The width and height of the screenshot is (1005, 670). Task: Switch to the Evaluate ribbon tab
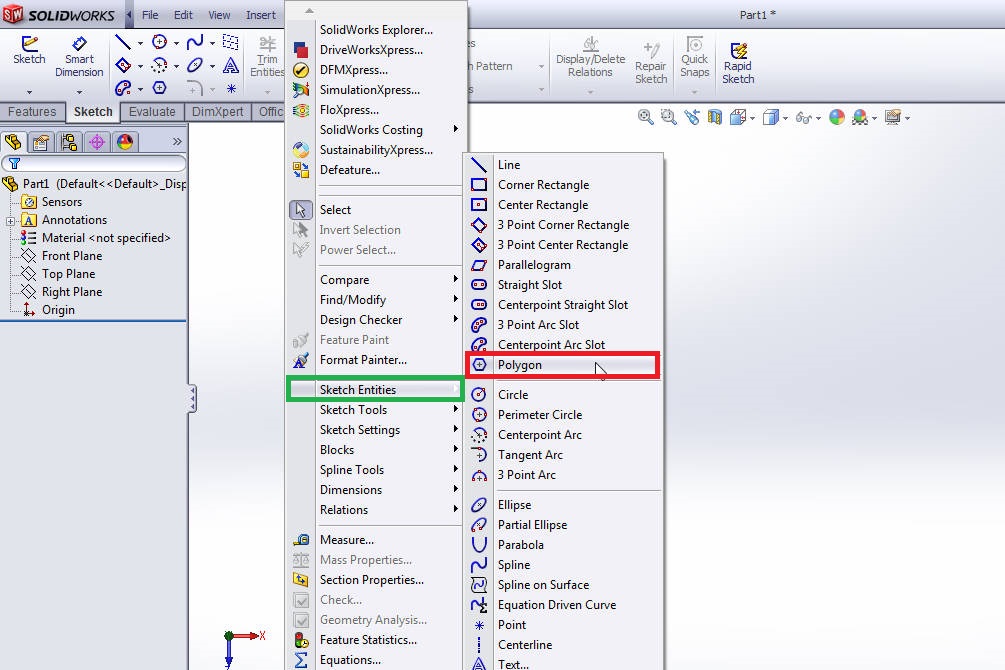152,112
